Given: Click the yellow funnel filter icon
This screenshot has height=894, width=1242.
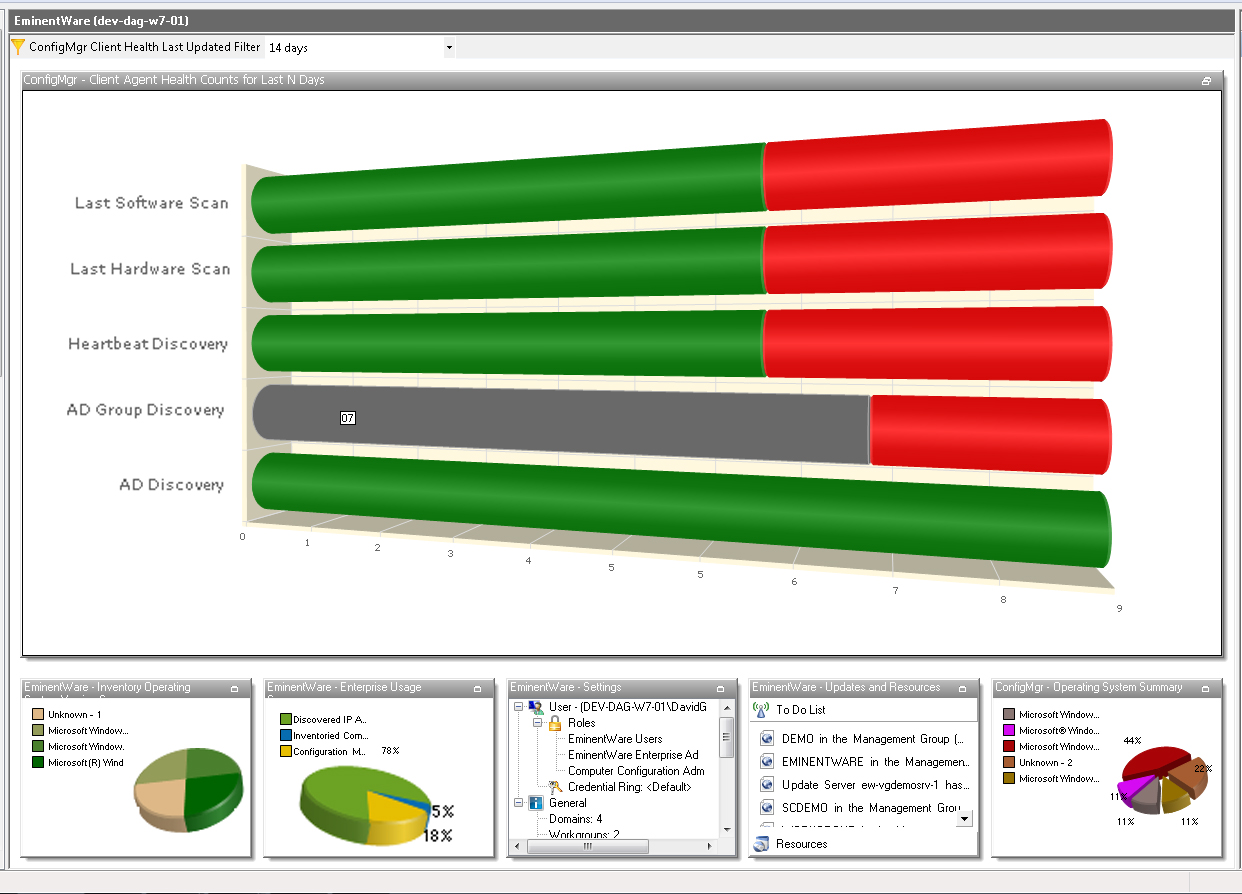Looking at the screenshot, I should [18, 47].
